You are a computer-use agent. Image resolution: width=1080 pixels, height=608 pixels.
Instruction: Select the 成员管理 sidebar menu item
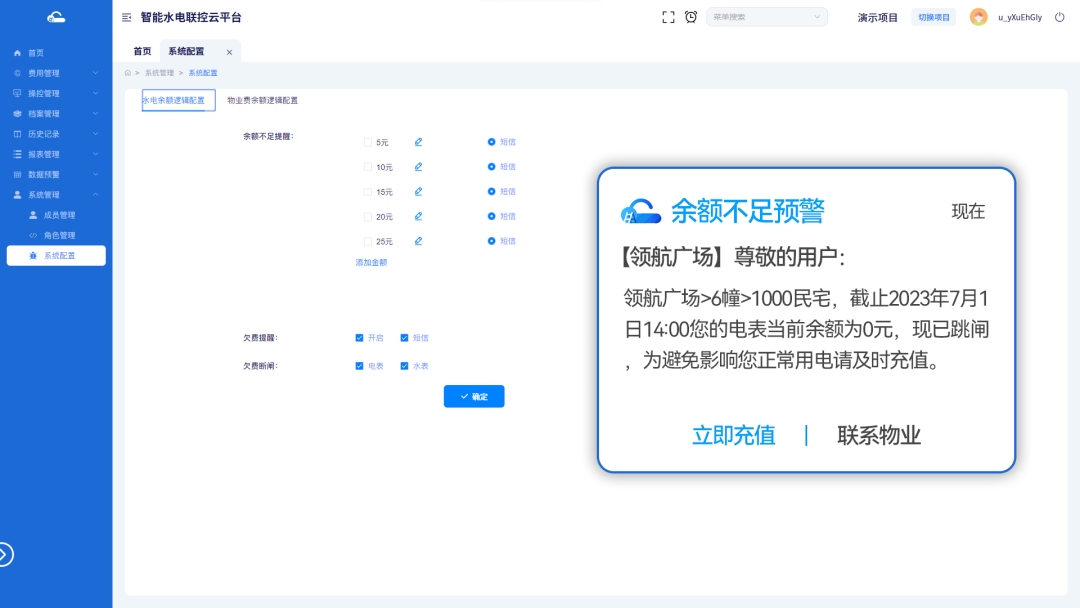click(60, 214)
